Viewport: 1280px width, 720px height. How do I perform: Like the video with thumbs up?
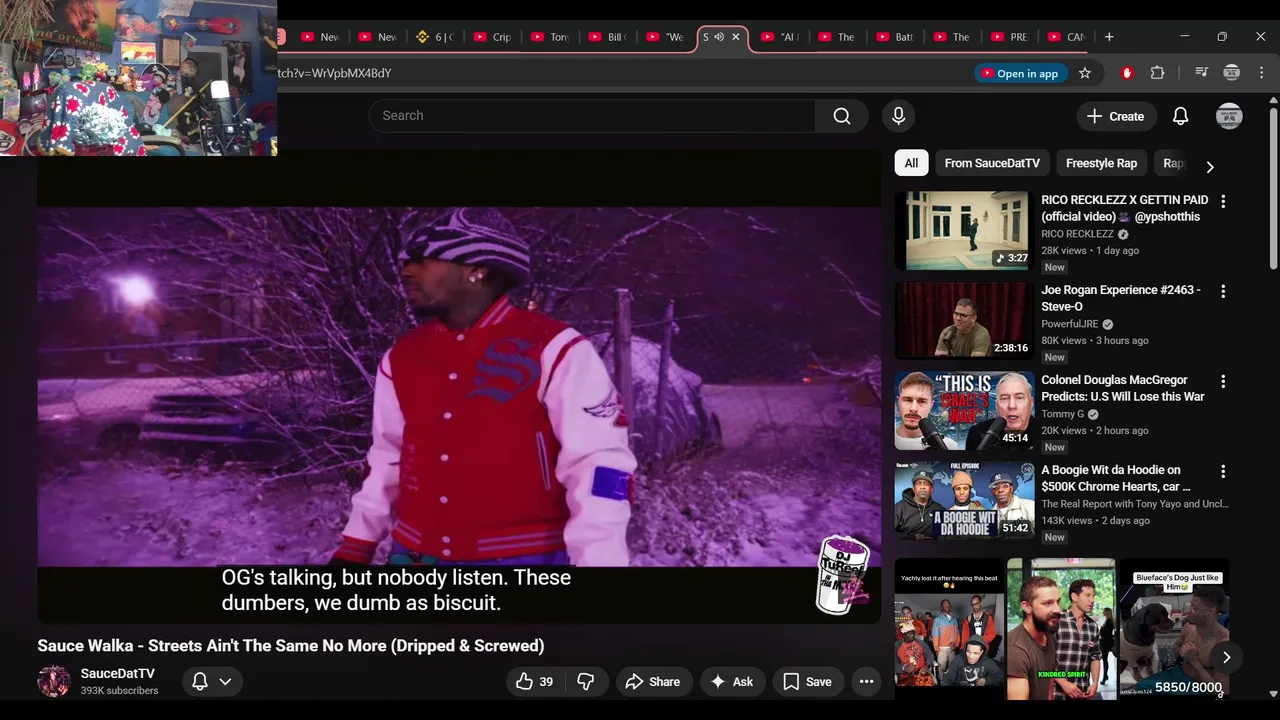(x=535, y=682)
